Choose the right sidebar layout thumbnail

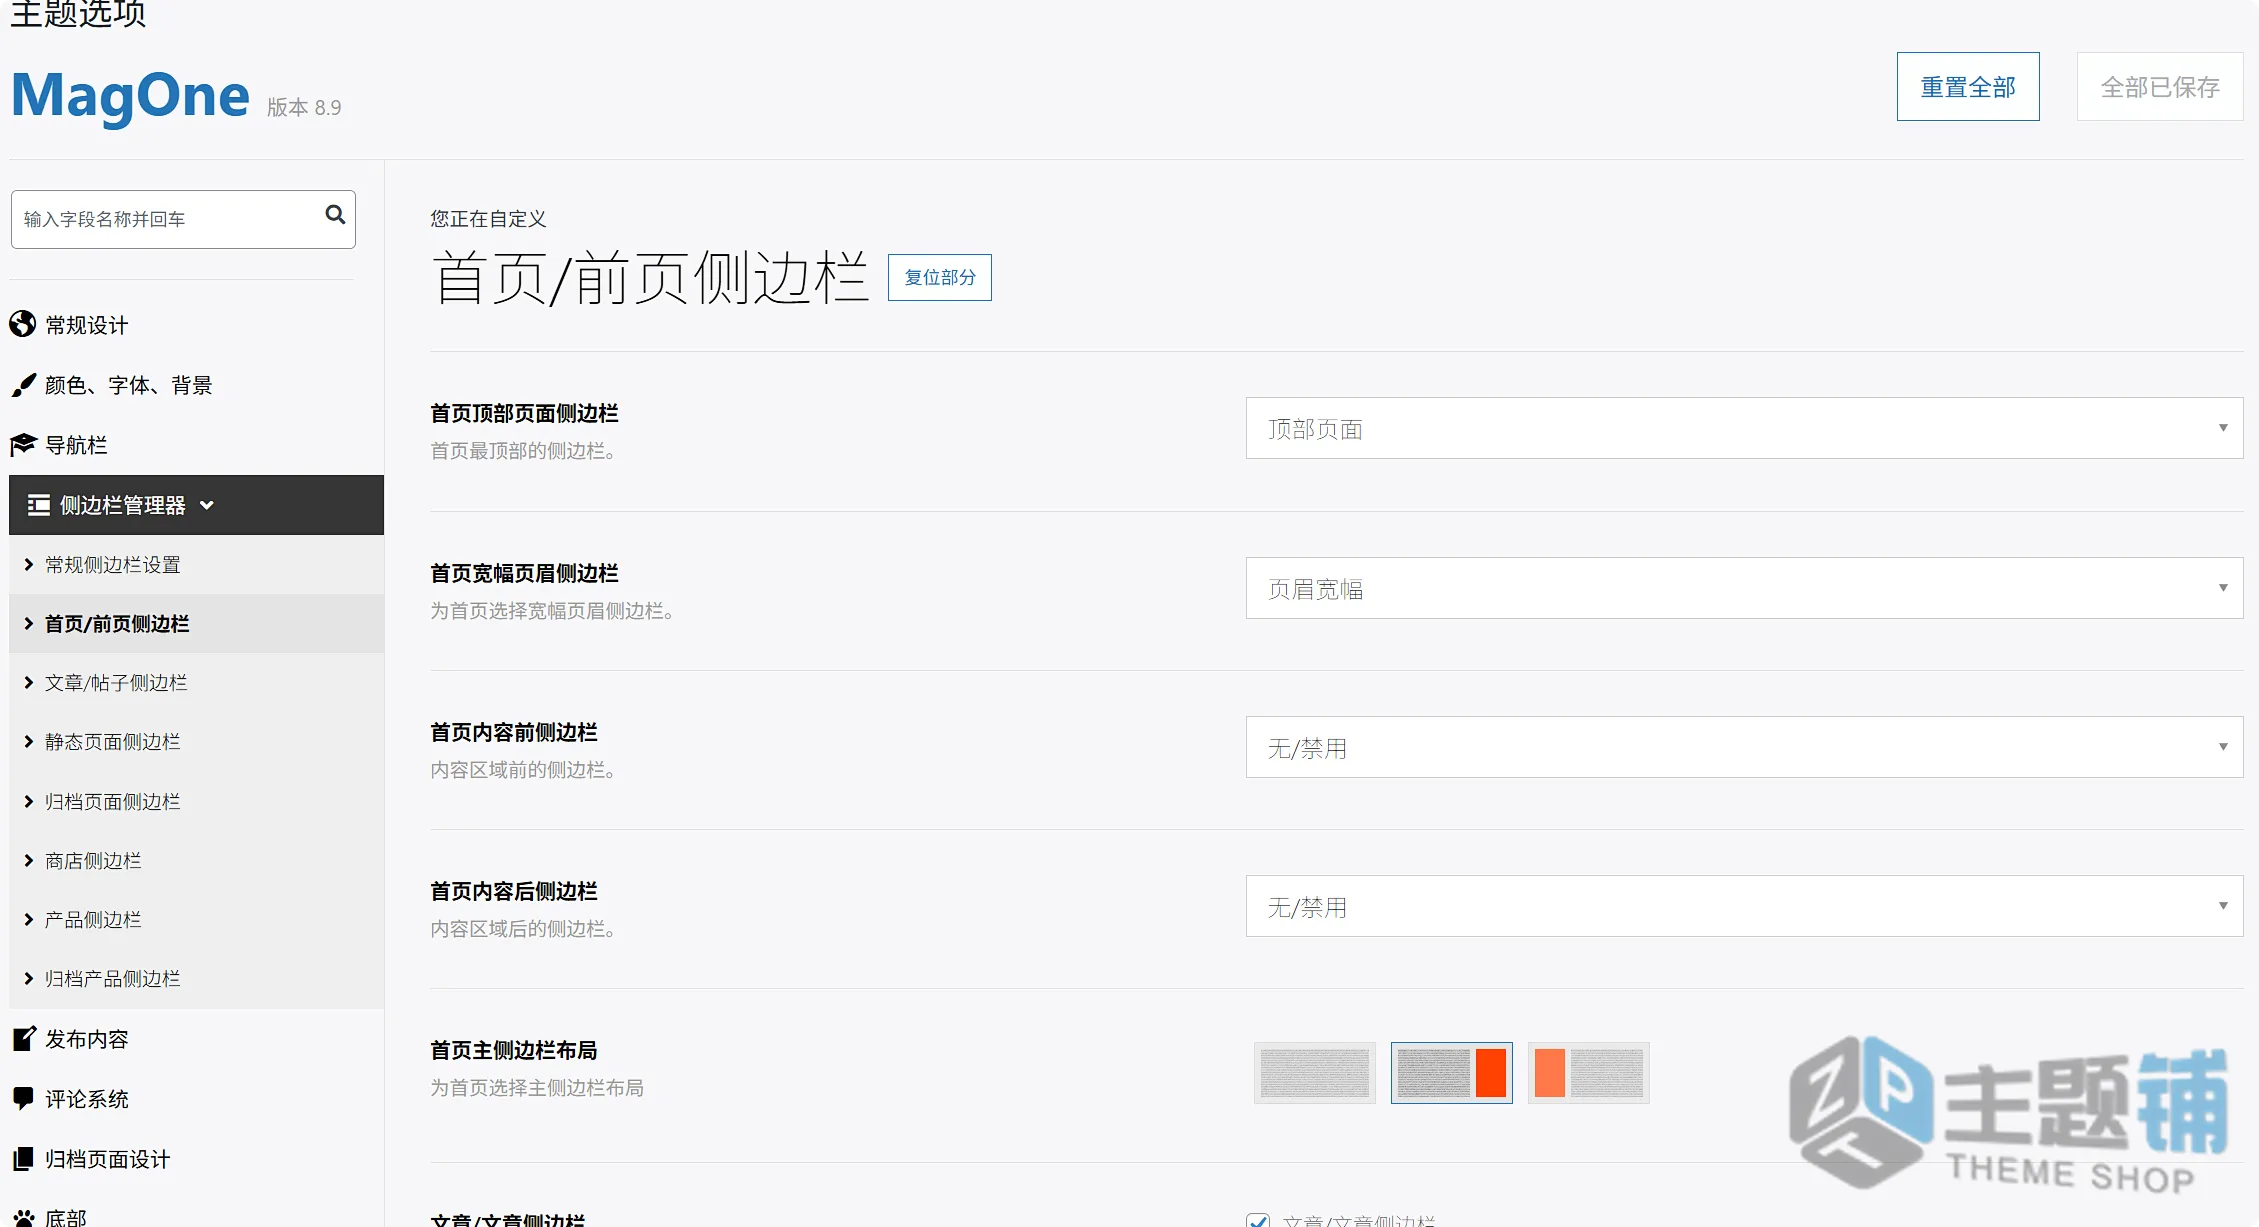pyautogui.click(x=1451, y=1073)
